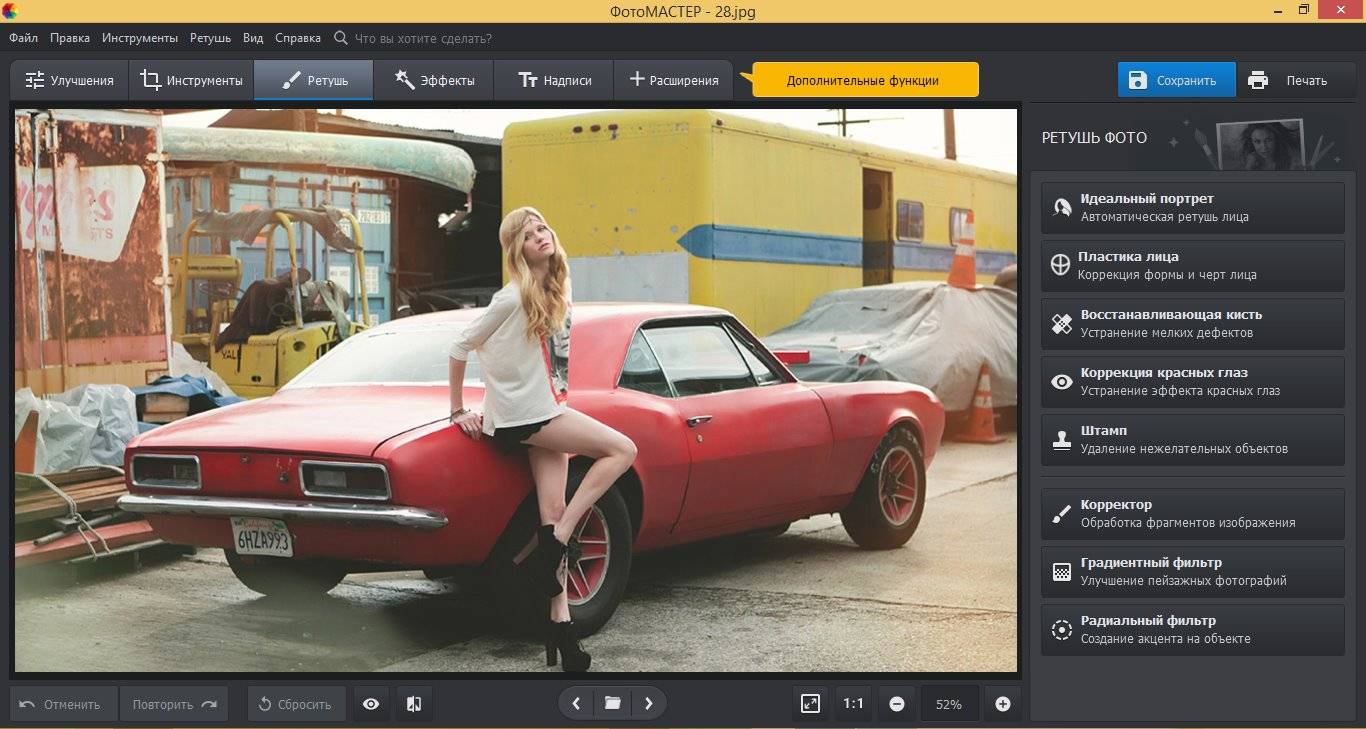Open the Вид menu
The image size is (1366, 729).
(x=253, y=38)
